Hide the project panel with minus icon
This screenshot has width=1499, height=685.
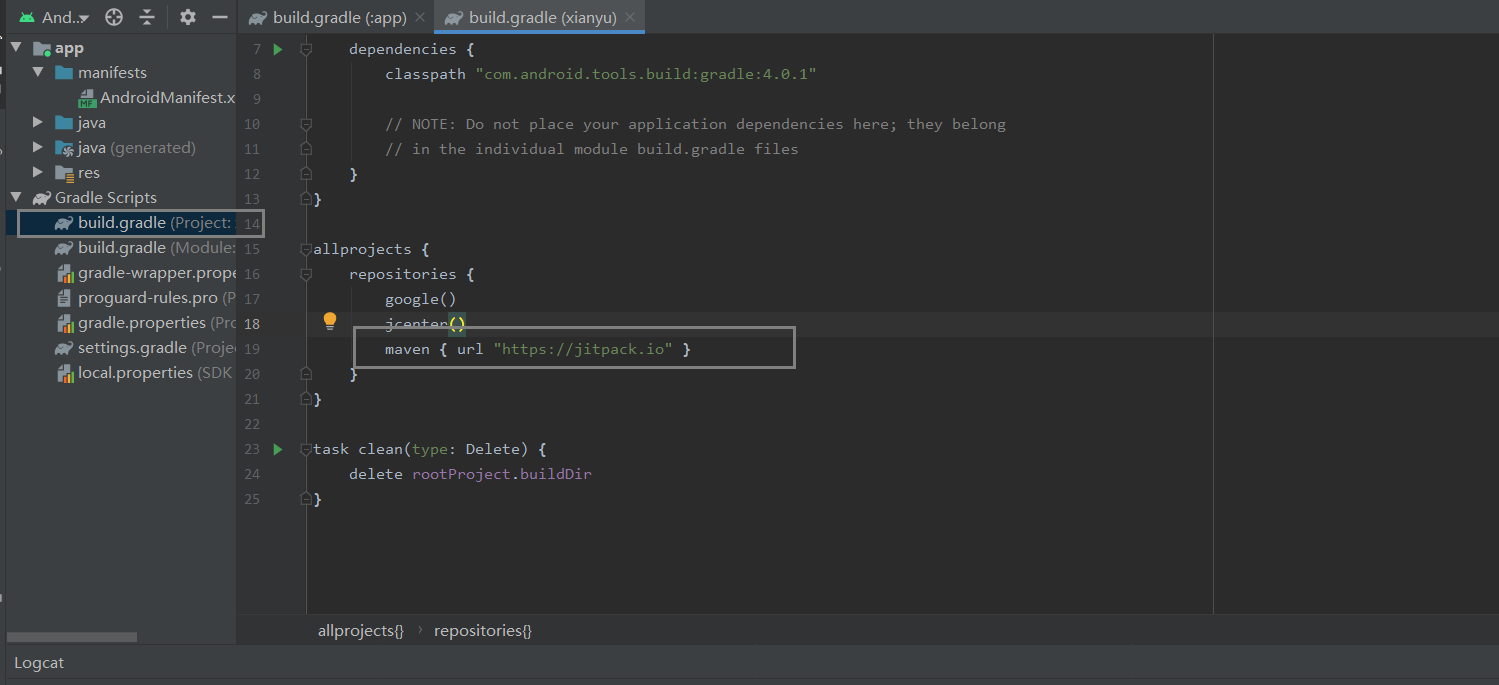(x=220, y=17)
